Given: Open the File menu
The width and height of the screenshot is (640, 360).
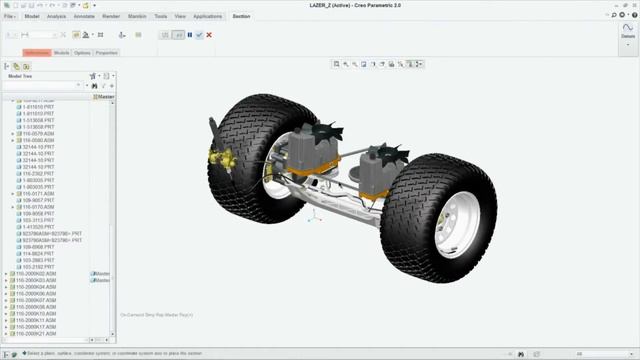Looking at the screenshot, I should point(9,16).
